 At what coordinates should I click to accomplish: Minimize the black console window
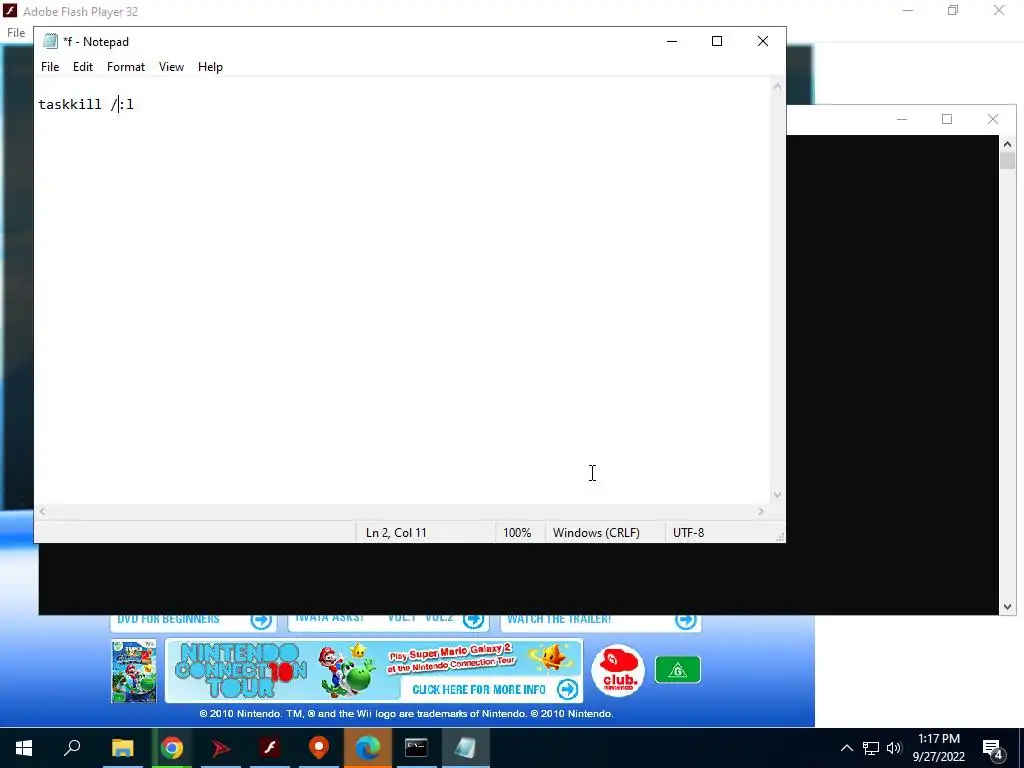902,119
